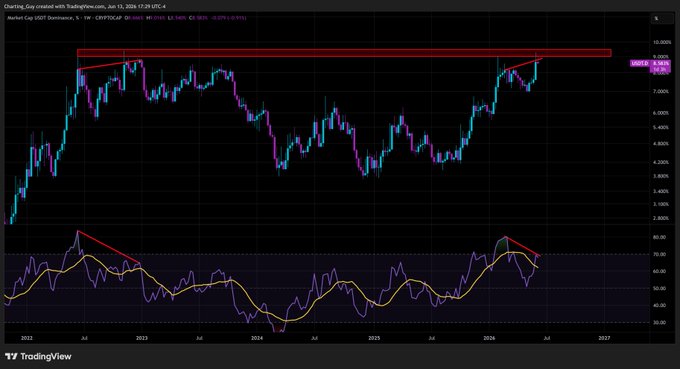
Task: Click the 2025 time axis label
Action: pos(374,338)
